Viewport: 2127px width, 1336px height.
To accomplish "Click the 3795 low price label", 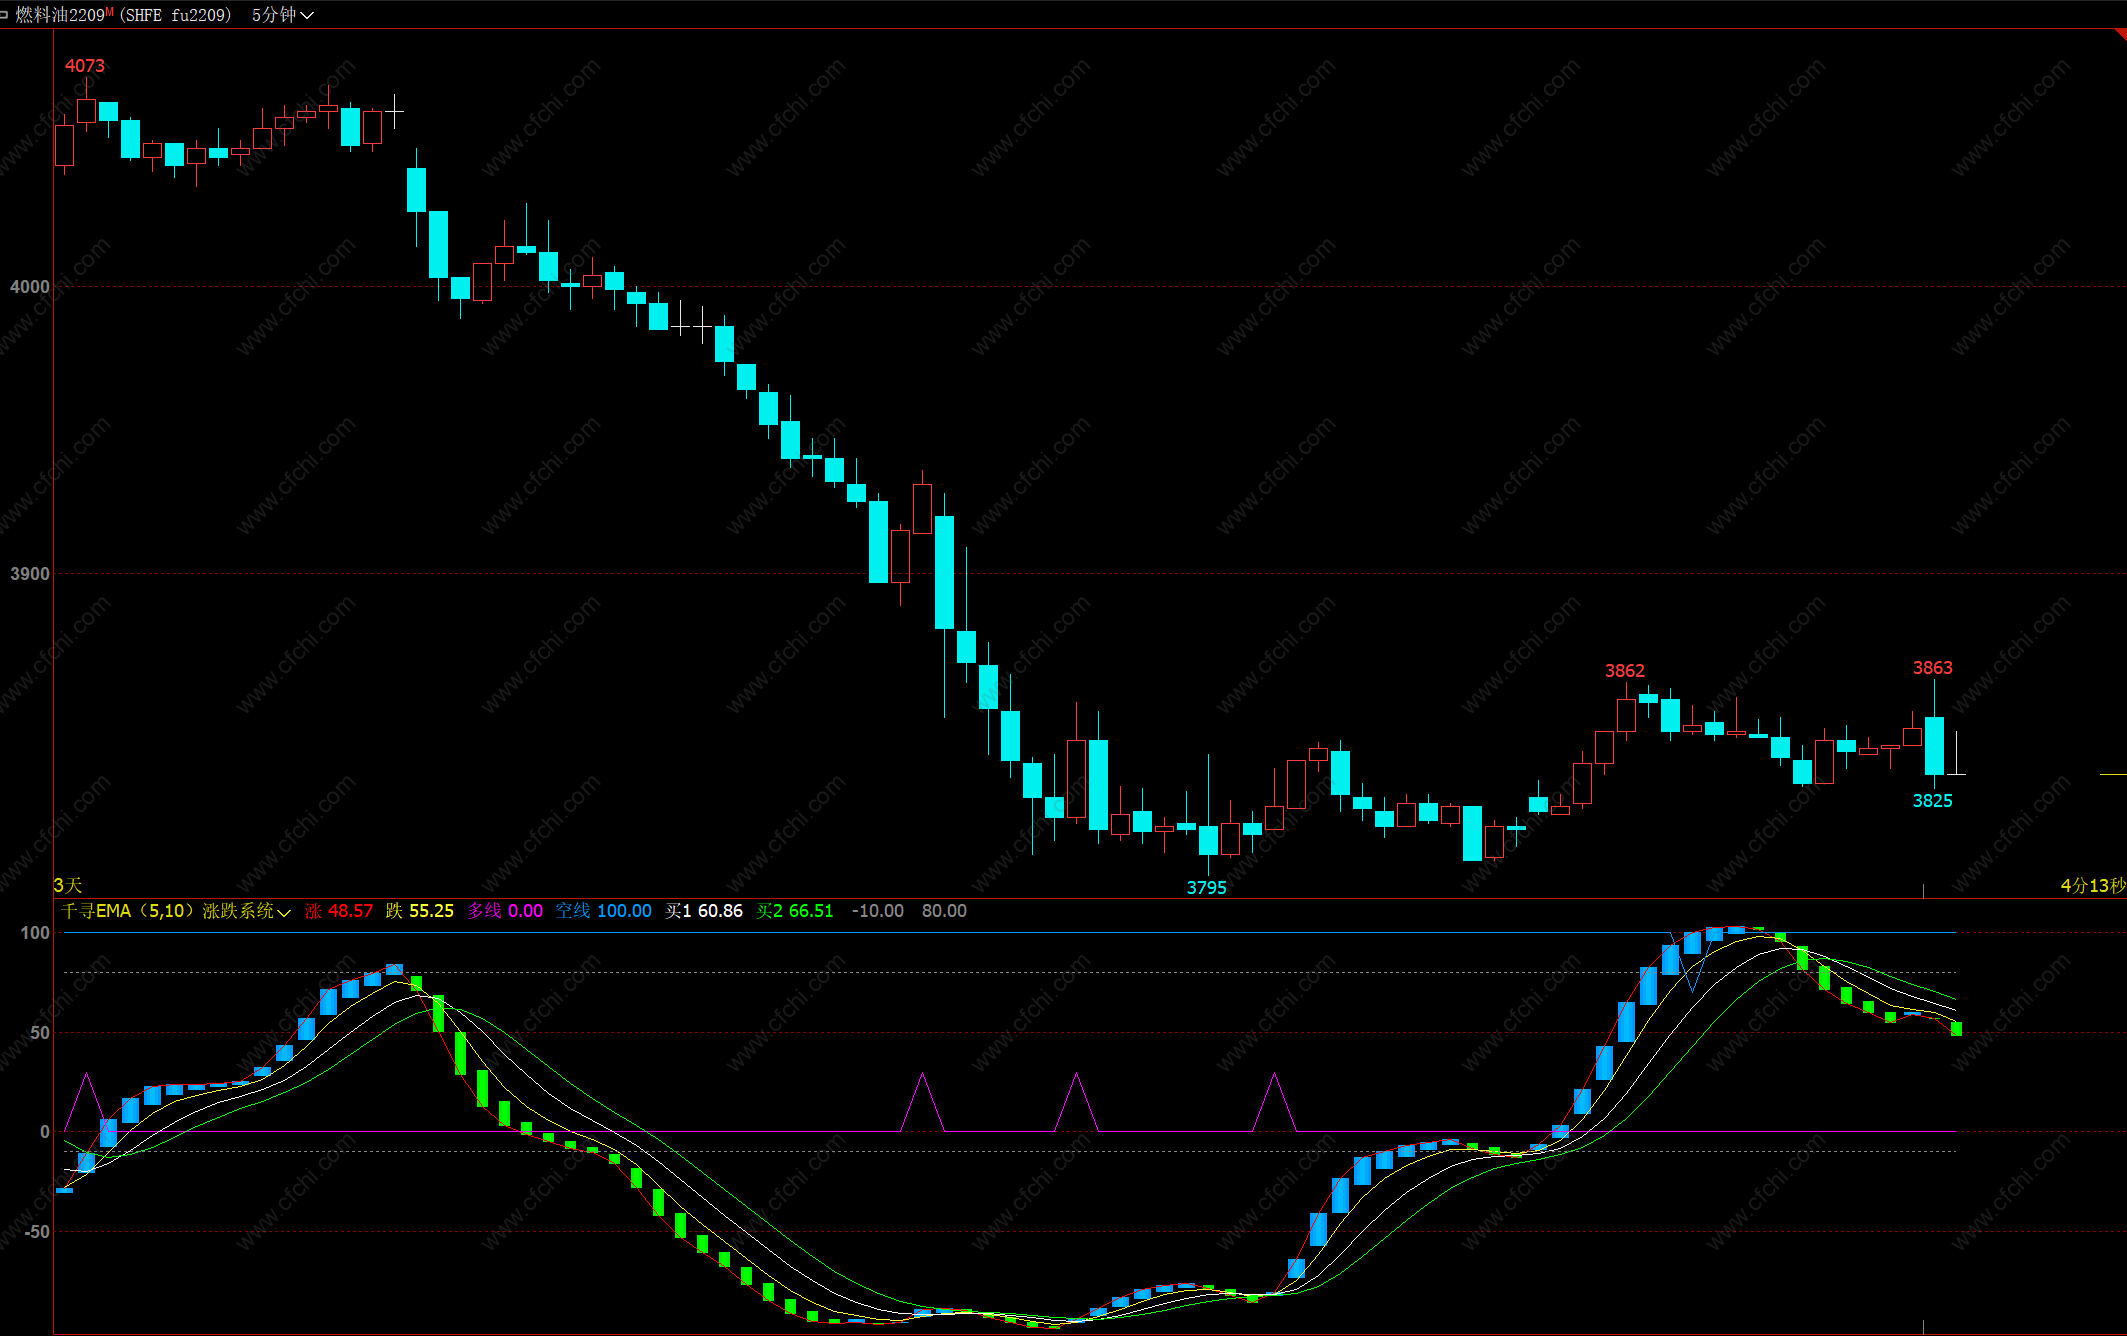I will [x=1206, y=888].
